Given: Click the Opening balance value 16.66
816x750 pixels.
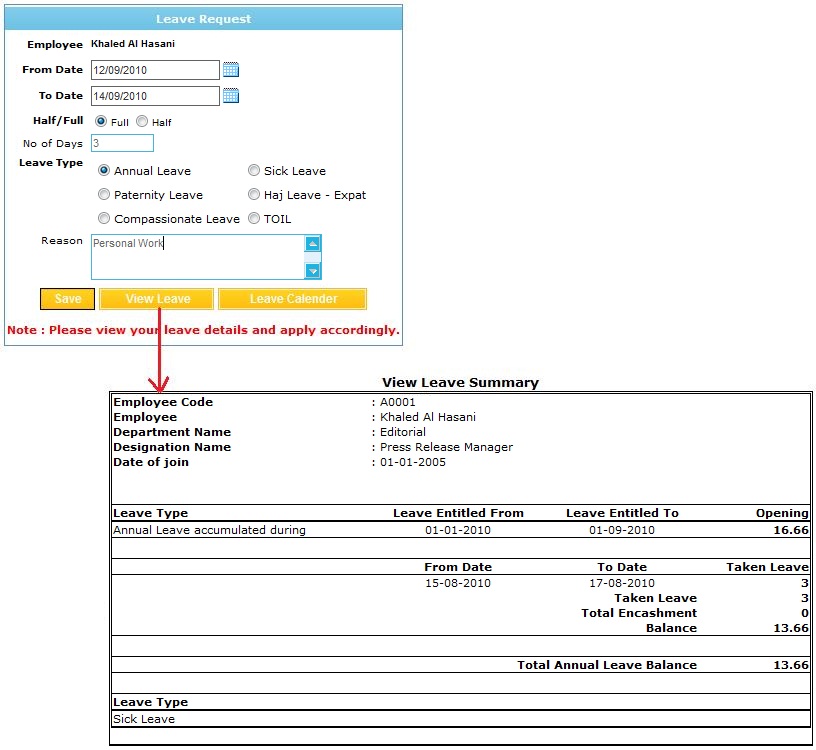Looking at the screenshot, I should point(791,530).
